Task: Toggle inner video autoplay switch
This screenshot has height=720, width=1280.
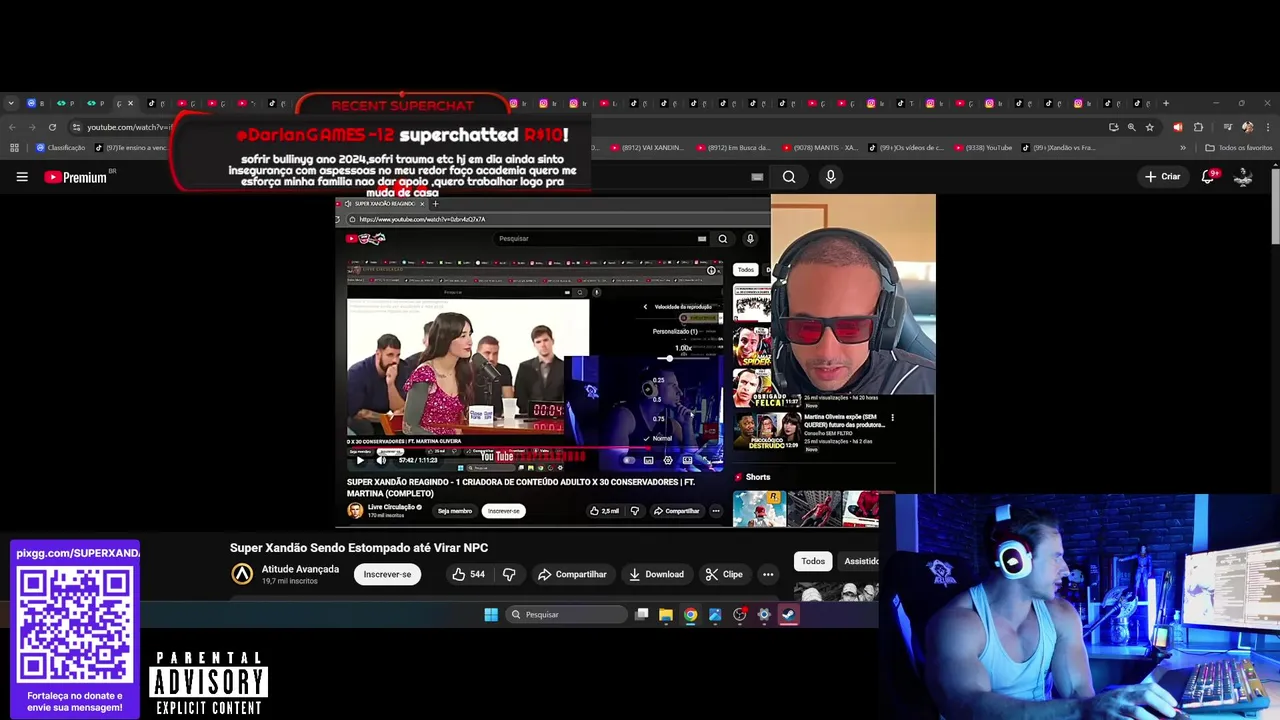Action: [x=629, y=460]
